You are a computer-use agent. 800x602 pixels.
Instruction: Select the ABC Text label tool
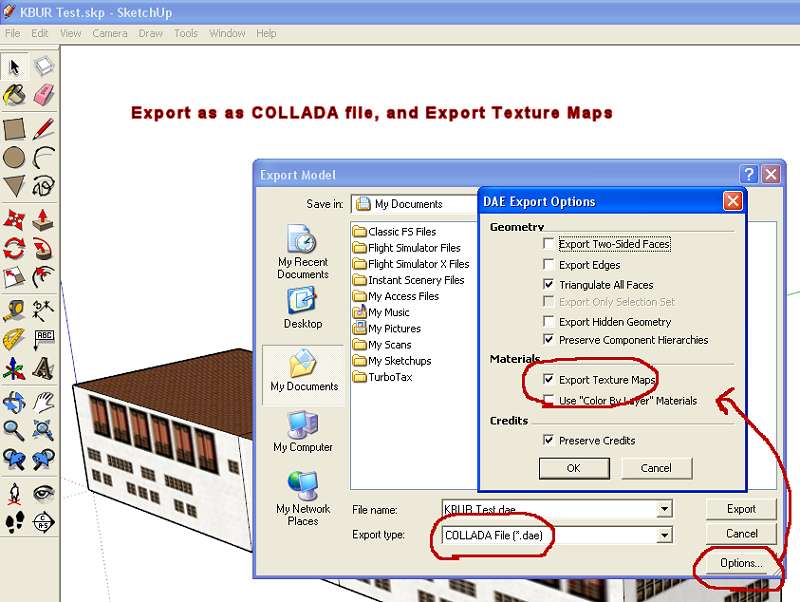43,339
